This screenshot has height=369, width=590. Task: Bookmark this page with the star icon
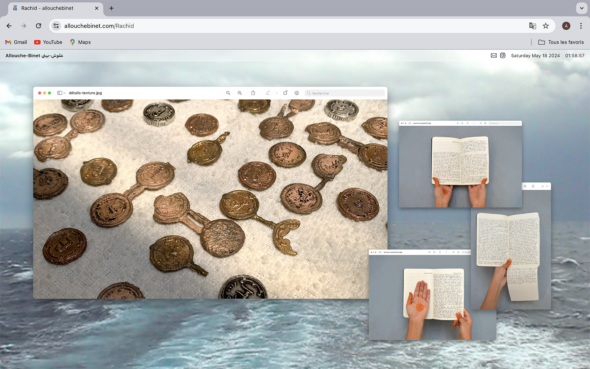(x=546, y=26)
